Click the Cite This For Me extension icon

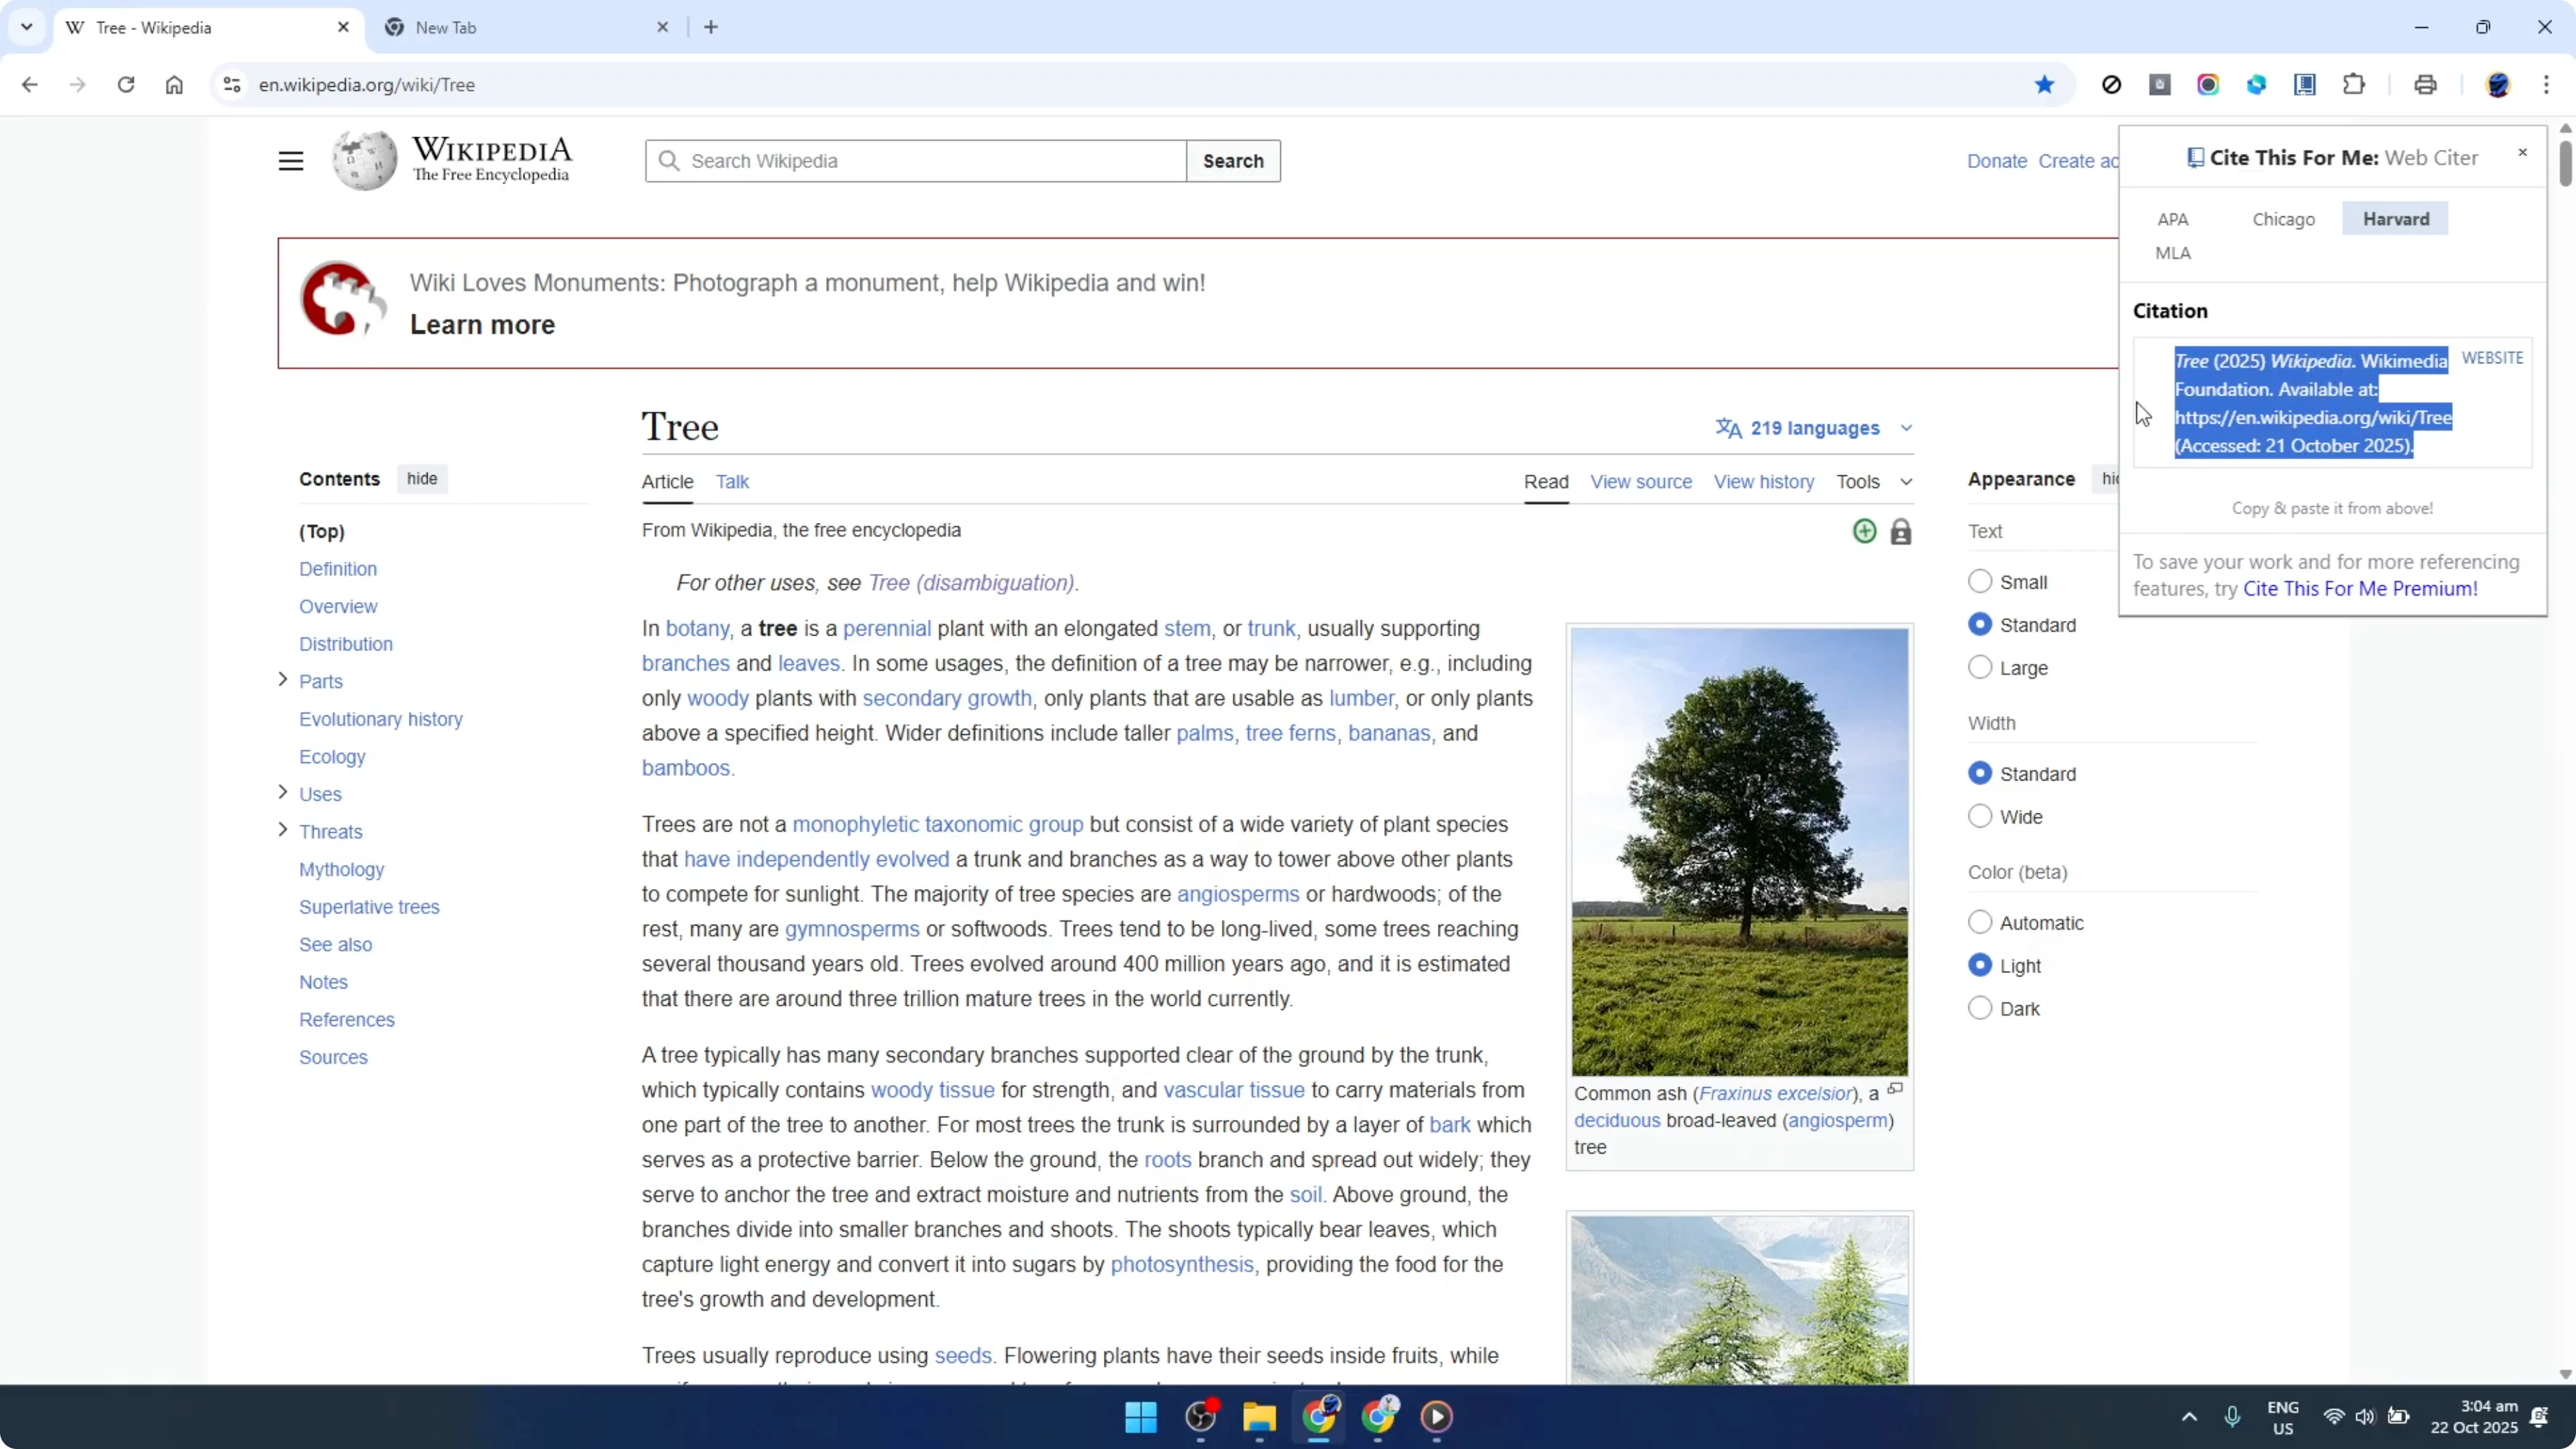(2305, 85)
